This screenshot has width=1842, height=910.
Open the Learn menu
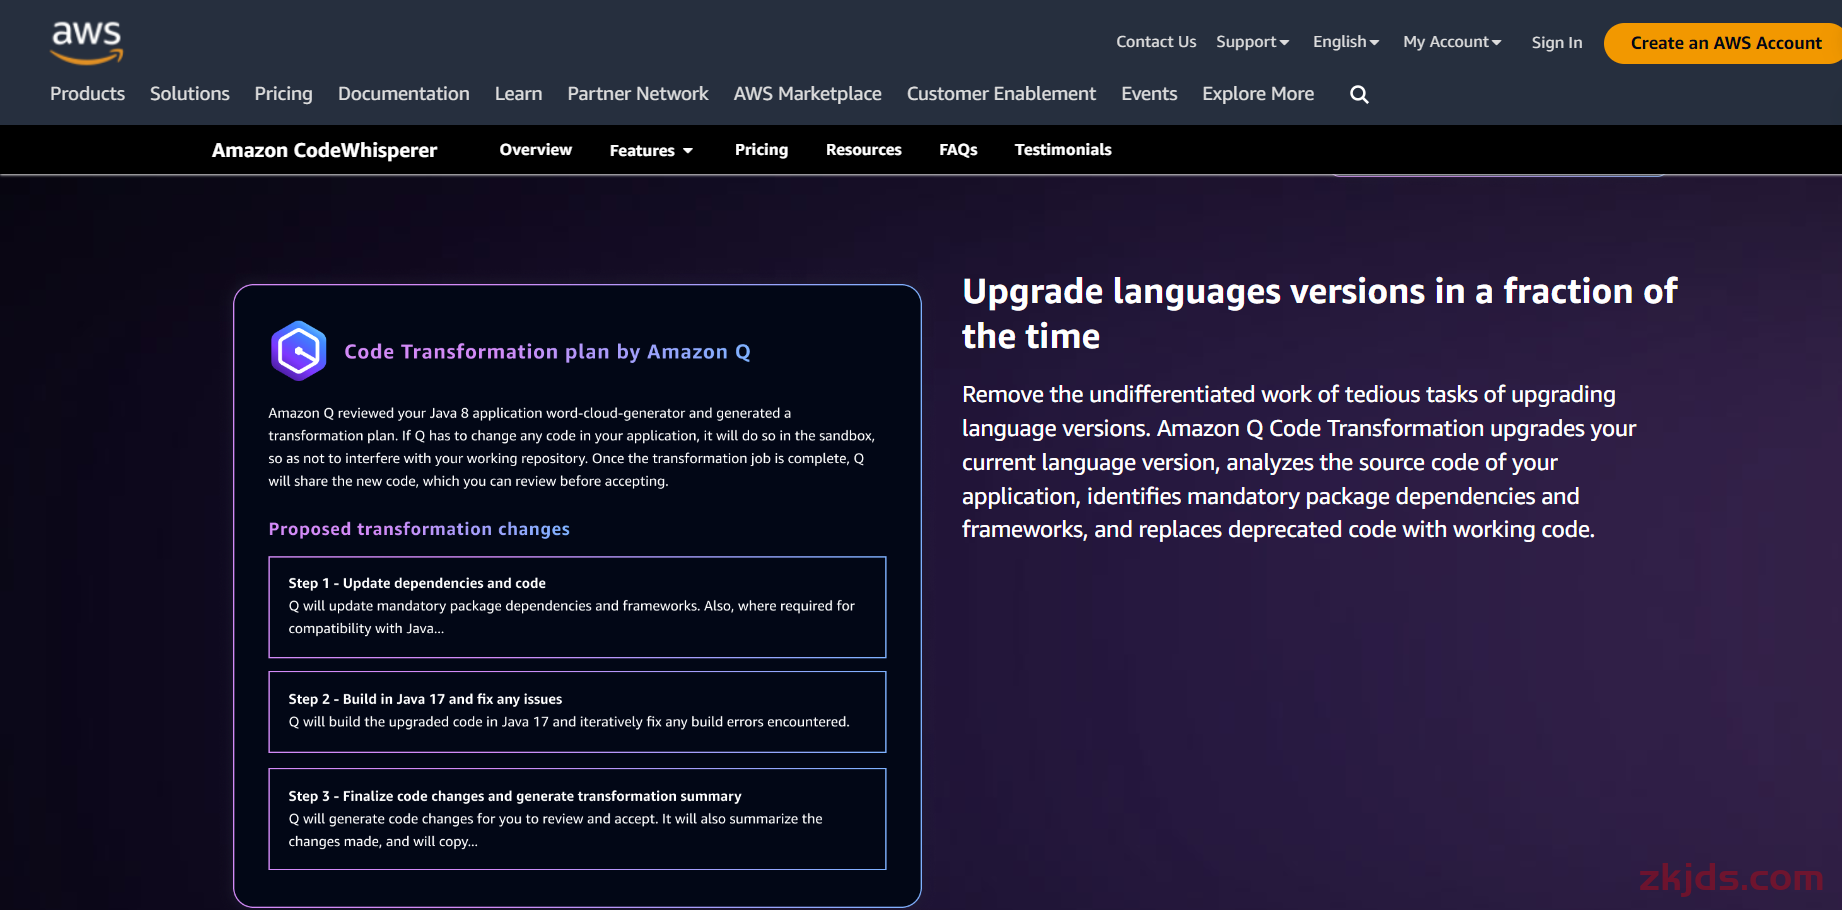point(518,94)
